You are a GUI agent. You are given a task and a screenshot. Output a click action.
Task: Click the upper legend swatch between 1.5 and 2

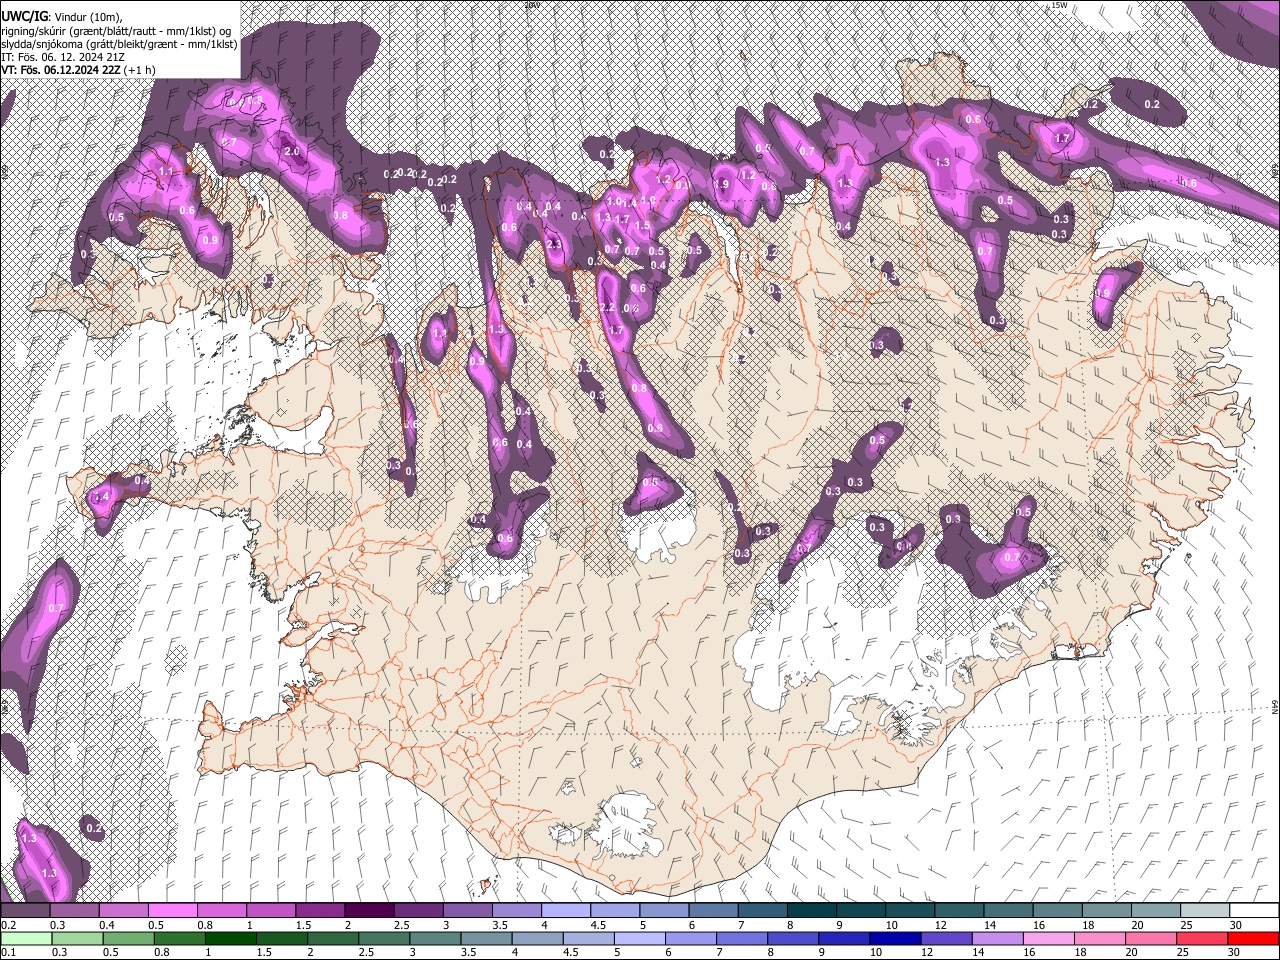pos(321,911)
